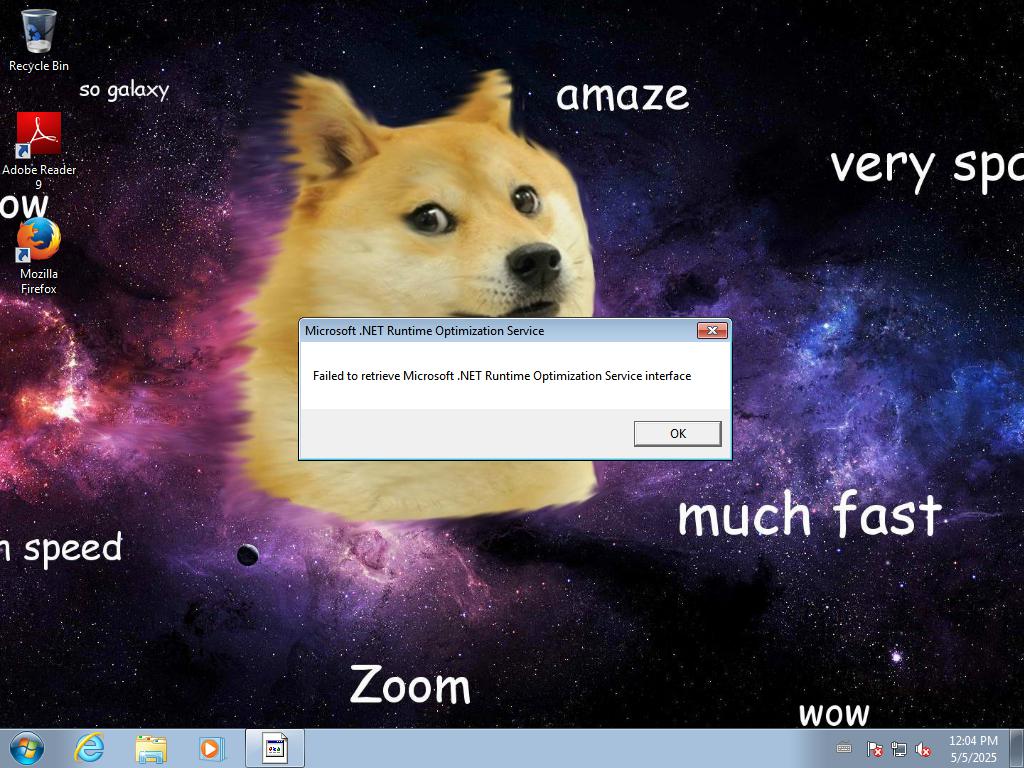Open Windows Explorer from the taskbar
The height and width of the screenshot is (768, 1024).
(151, 748)
